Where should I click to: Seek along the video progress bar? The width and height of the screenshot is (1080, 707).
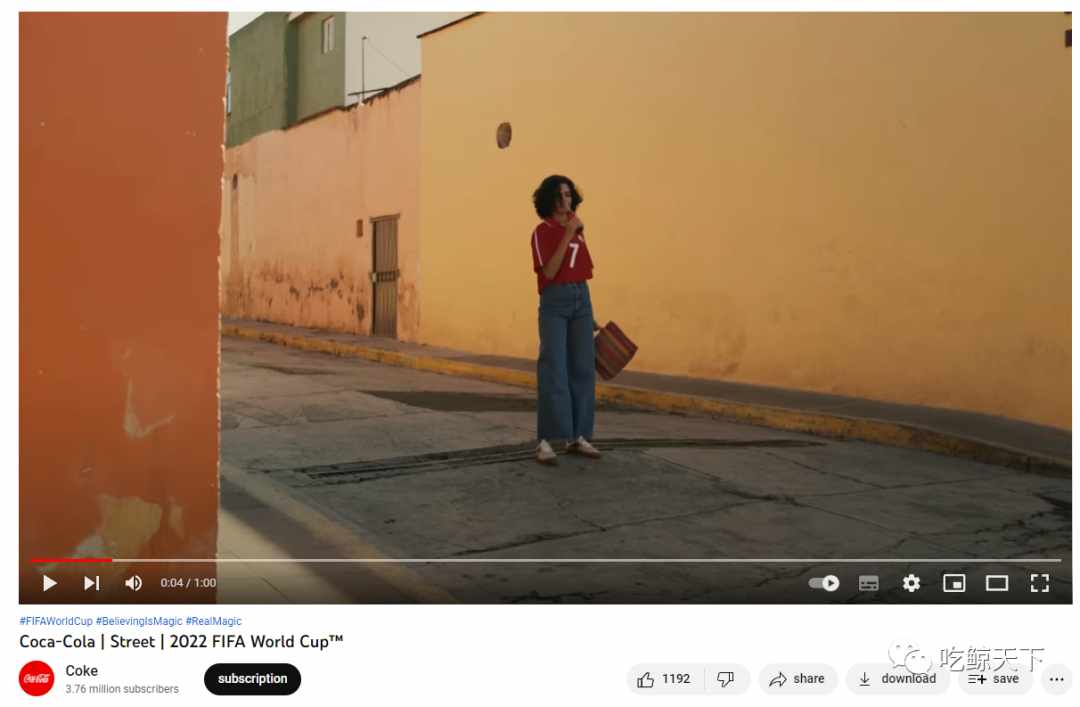pos(546,560)
